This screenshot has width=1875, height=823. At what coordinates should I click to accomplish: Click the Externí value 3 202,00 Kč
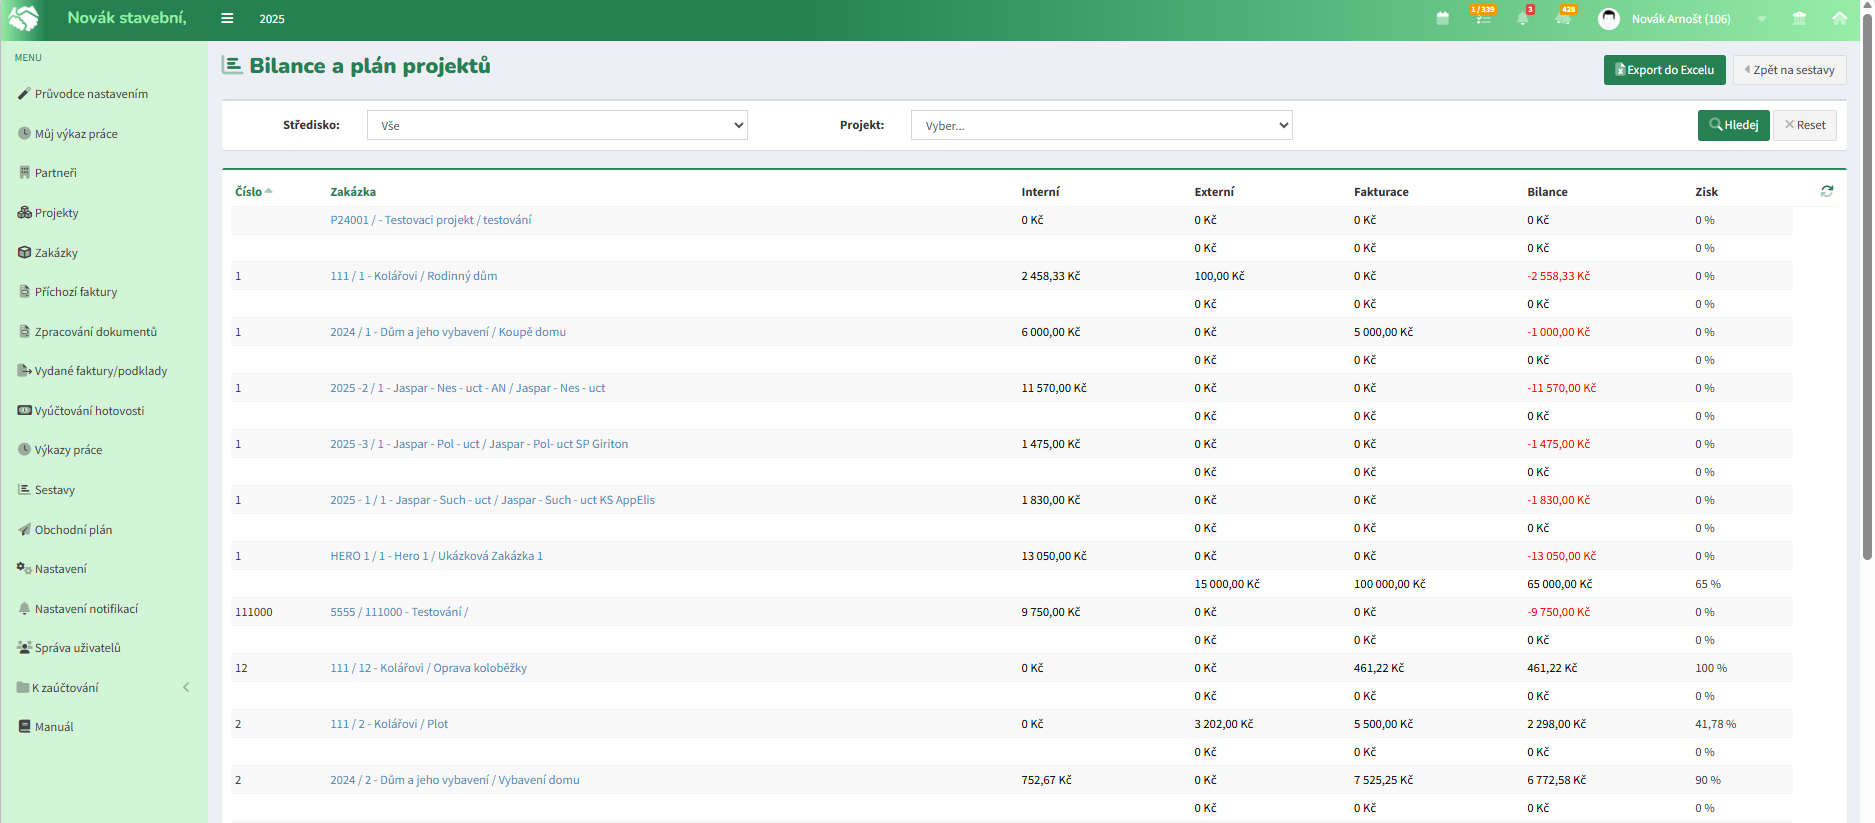[1224, 724]
